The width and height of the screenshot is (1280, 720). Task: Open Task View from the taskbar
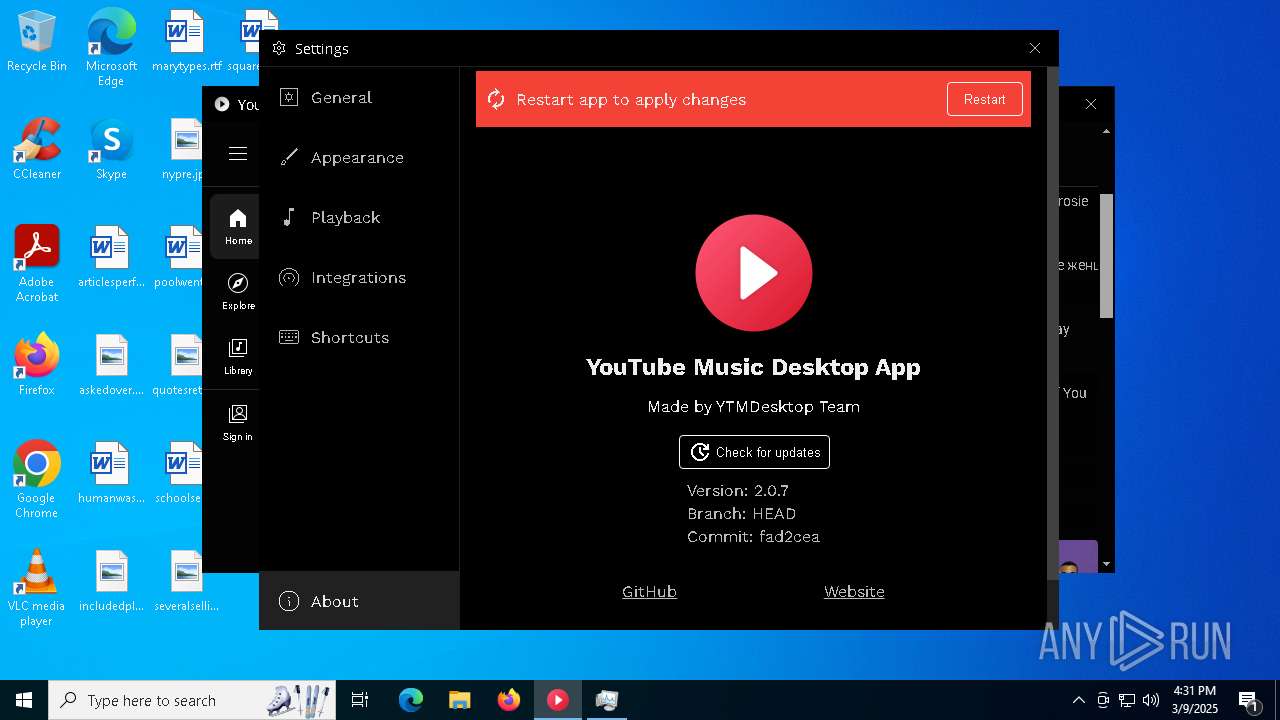[360, 700]
